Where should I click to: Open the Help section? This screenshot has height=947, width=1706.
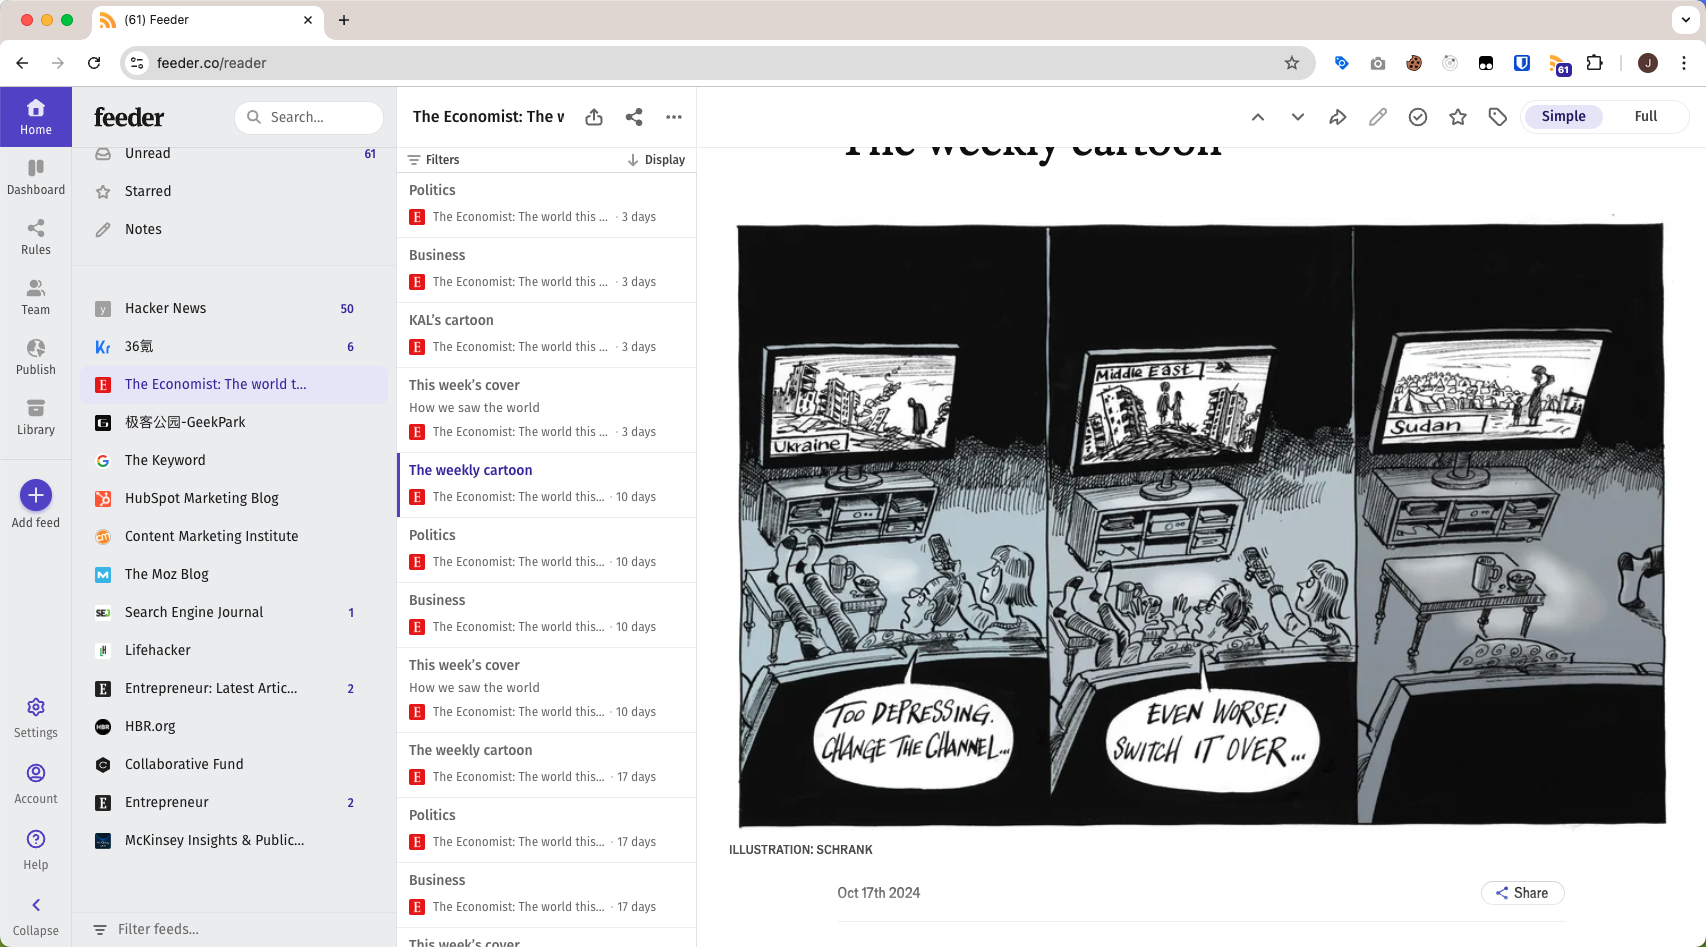tap(36, 850)
